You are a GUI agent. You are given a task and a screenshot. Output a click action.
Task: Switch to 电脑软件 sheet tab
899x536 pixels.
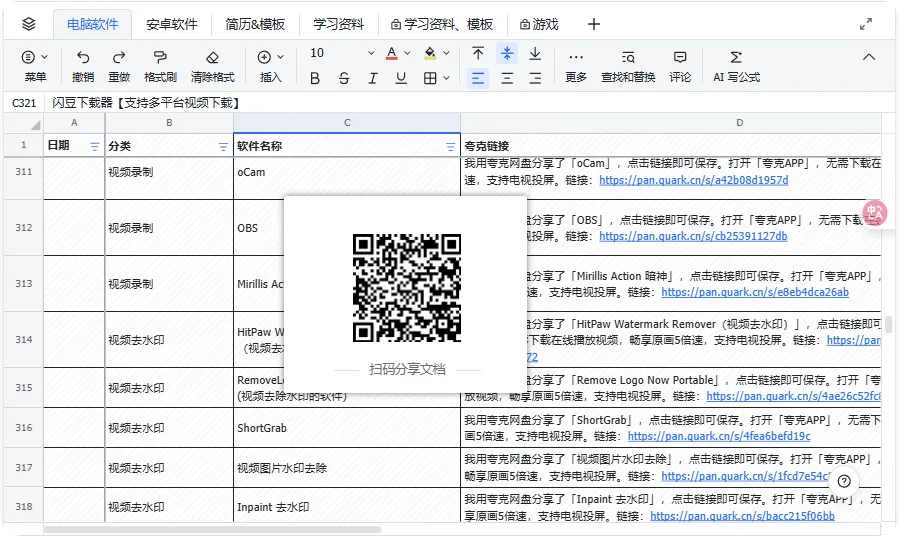92,24
